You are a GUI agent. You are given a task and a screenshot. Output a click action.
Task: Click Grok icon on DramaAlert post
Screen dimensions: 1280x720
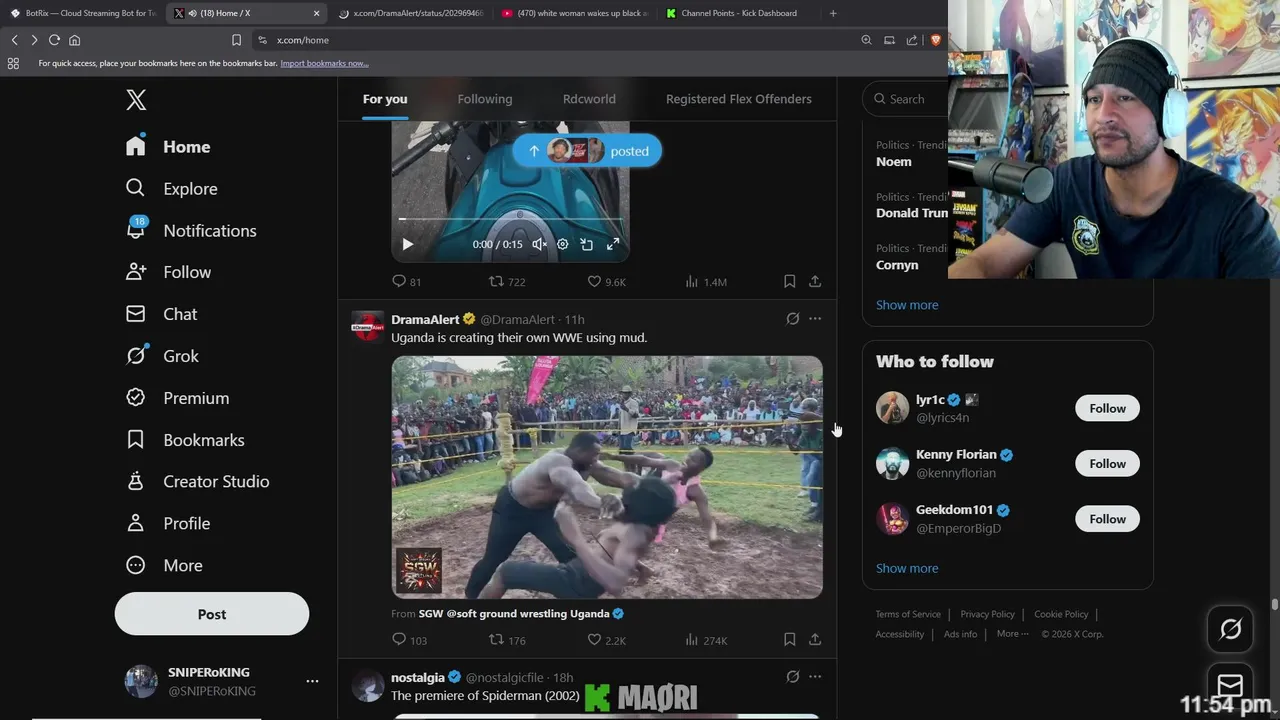pos(792,319)
